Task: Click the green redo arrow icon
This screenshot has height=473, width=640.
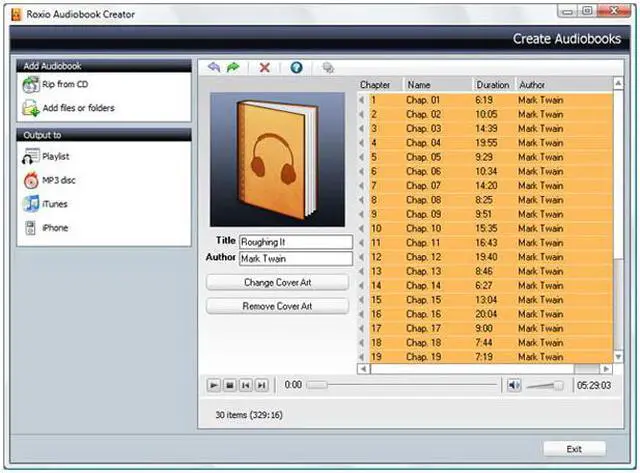Action: (234, 67)
